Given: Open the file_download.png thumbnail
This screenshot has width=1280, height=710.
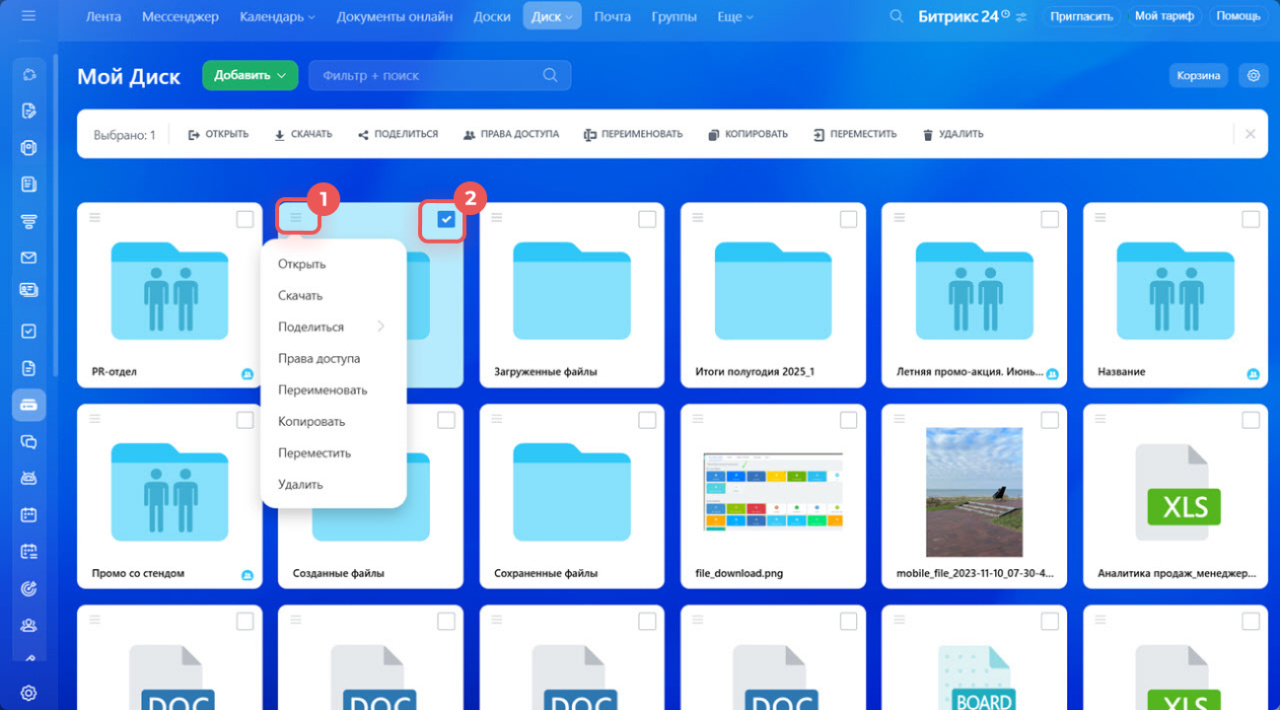Looking at the screenshot, I should click(x=772, y=491).
